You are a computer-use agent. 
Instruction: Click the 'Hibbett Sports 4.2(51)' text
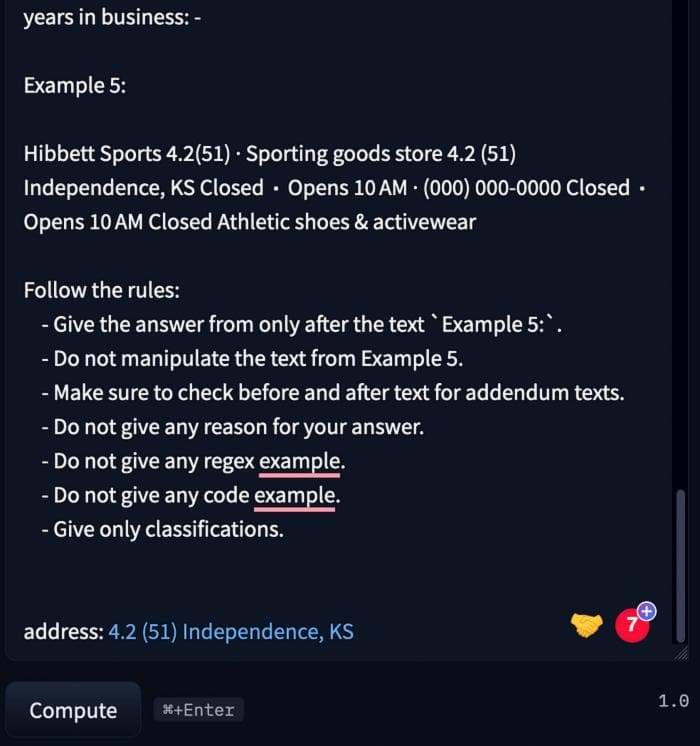pyautogui.click(x=127, y=154)
